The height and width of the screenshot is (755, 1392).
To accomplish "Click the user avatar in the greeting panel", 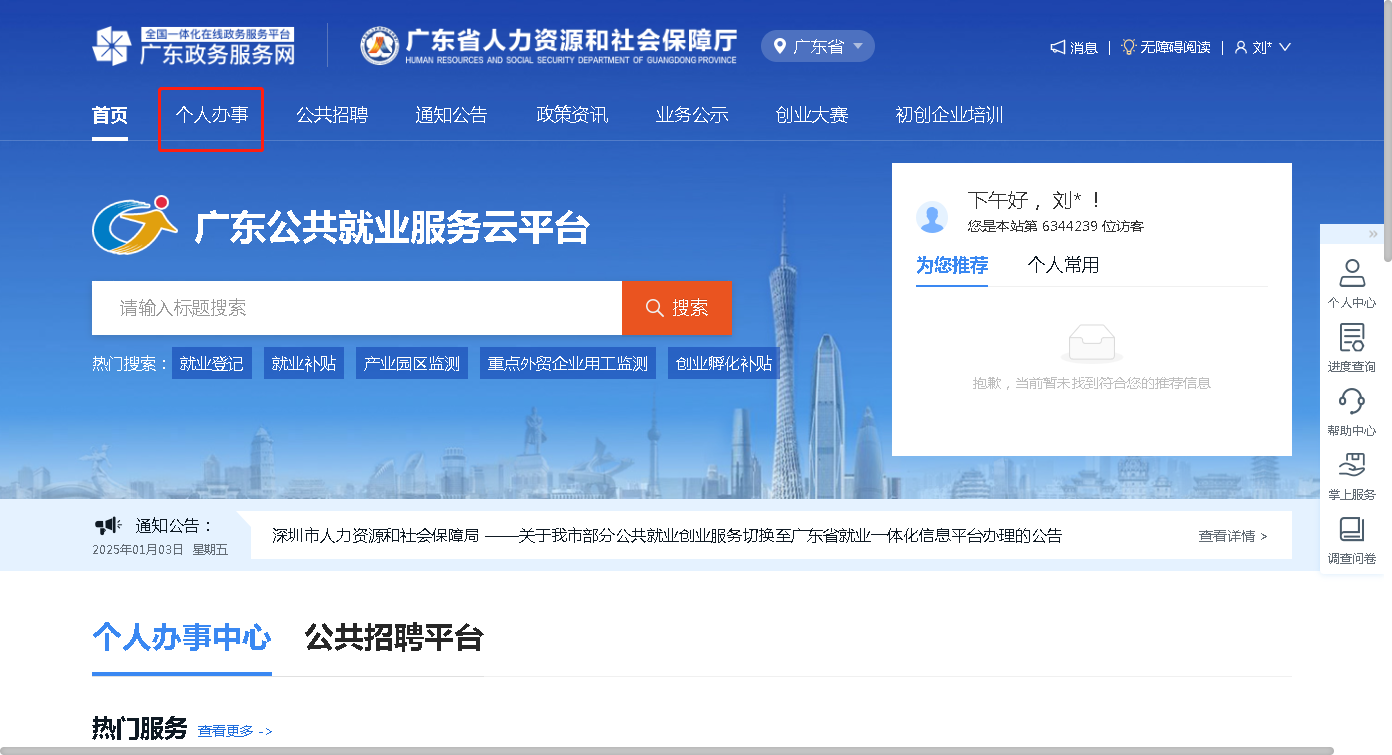I will pos(932,217).
